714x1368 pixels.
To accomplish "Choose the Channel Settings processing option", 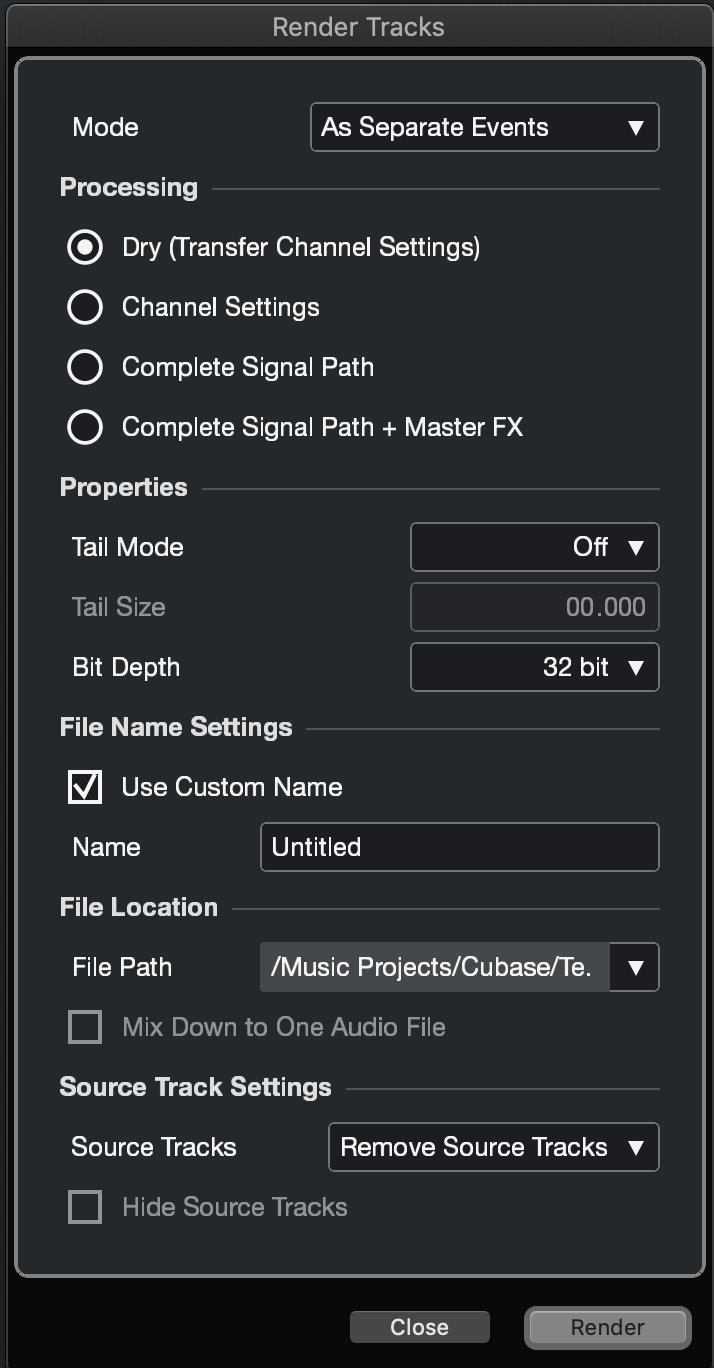I will point(85,307).
